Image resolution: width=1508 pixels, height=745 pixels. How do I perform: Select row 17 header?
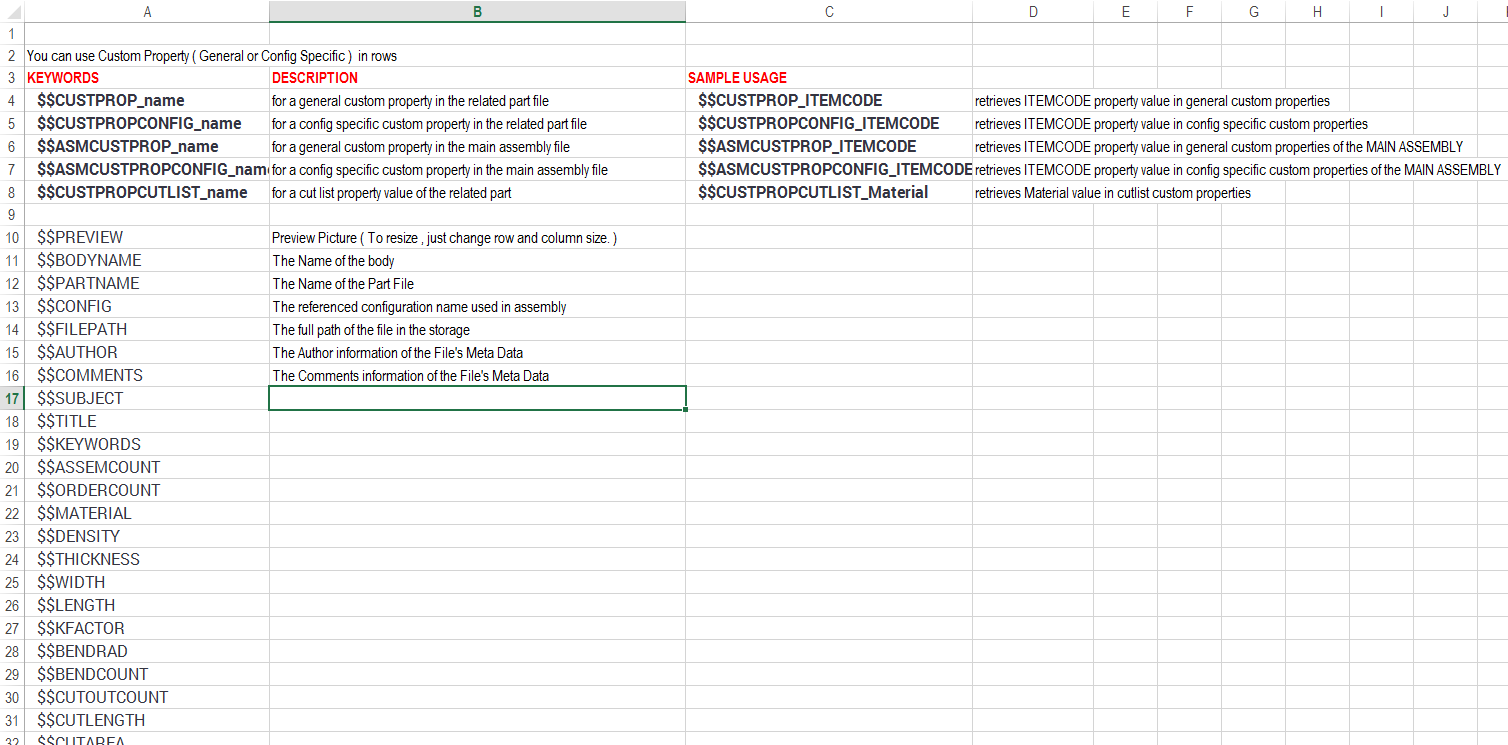click(x=12, y=398)
